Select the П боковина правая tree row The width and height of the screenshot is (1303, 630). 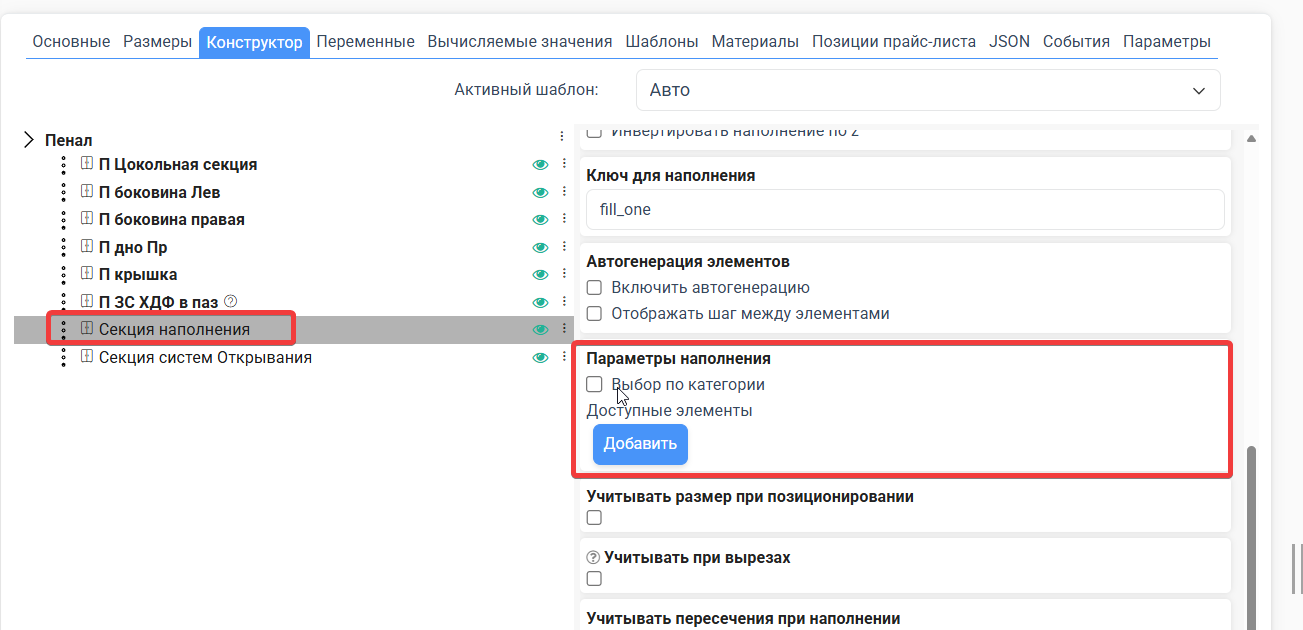[294, 219]
